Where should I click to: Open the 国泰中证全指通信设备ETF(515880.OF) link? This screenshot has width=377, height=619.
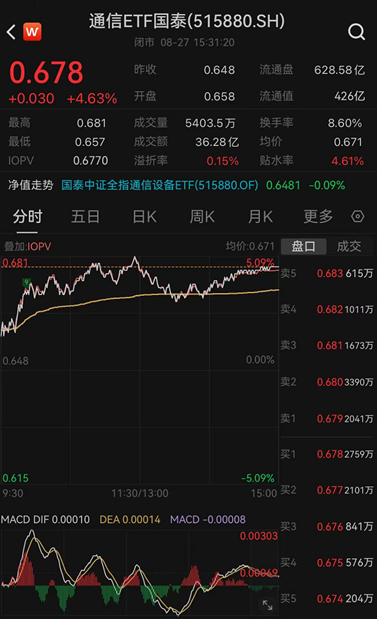(160, 185)
